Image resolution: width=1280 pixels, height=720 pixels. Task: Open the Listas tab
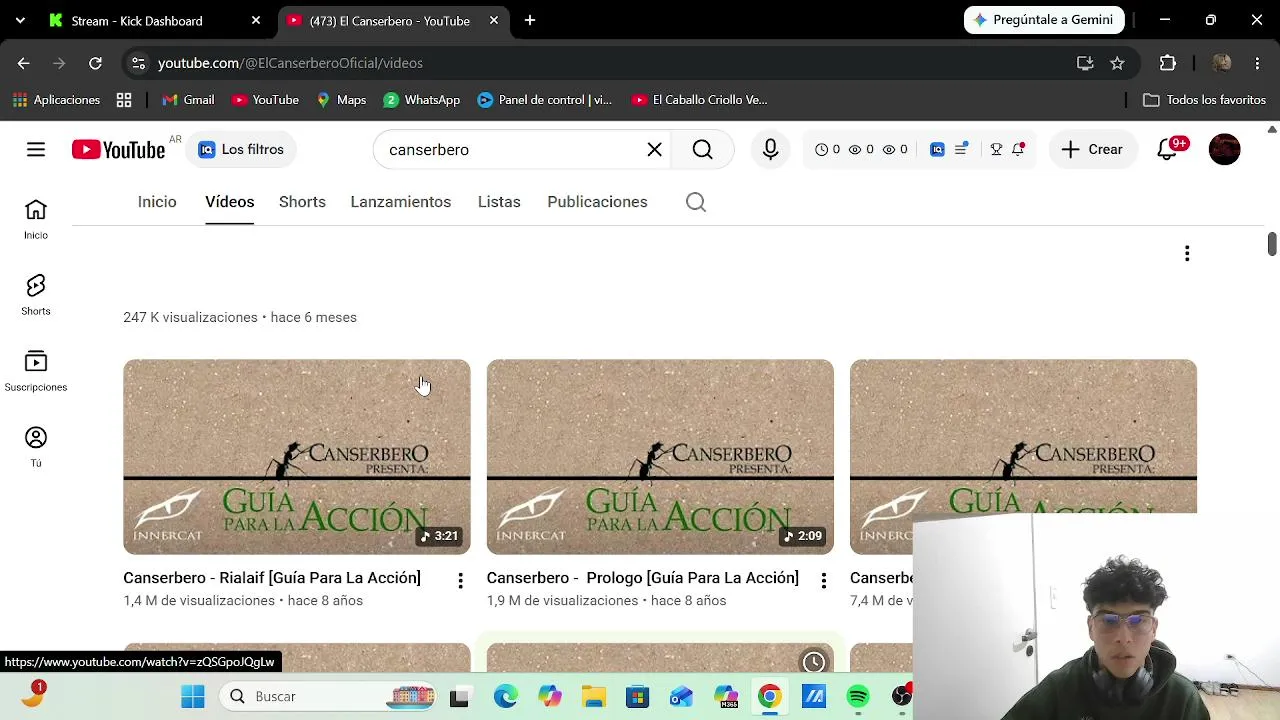(499, 202)
